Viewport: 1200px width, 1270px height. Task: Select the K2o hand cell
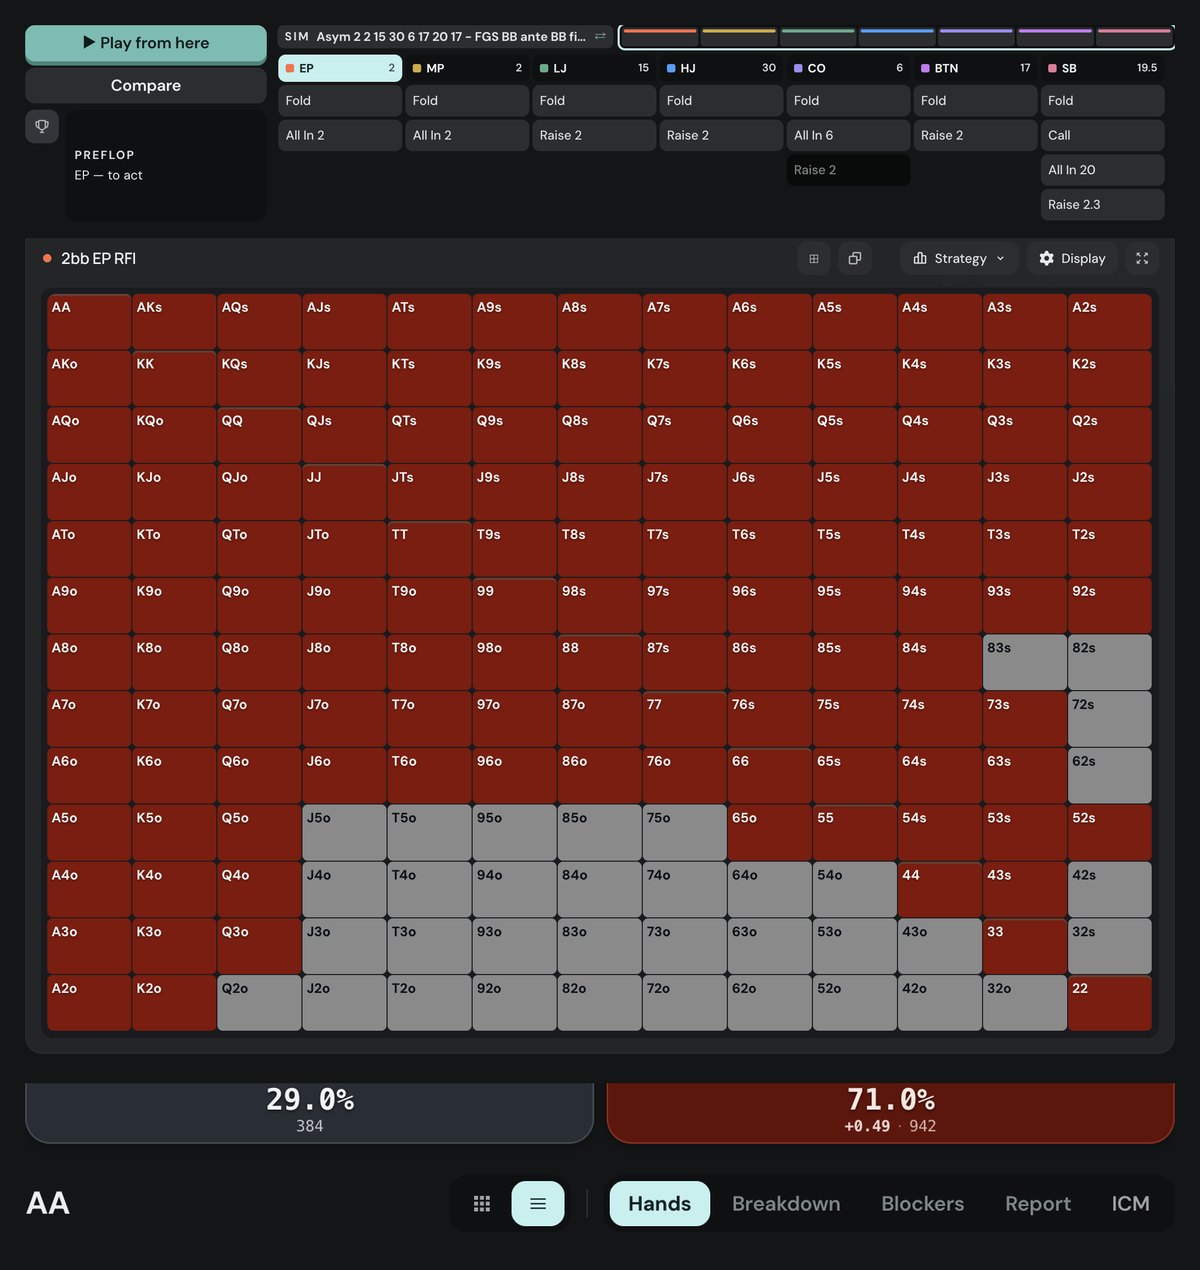tap(174, 1003)
